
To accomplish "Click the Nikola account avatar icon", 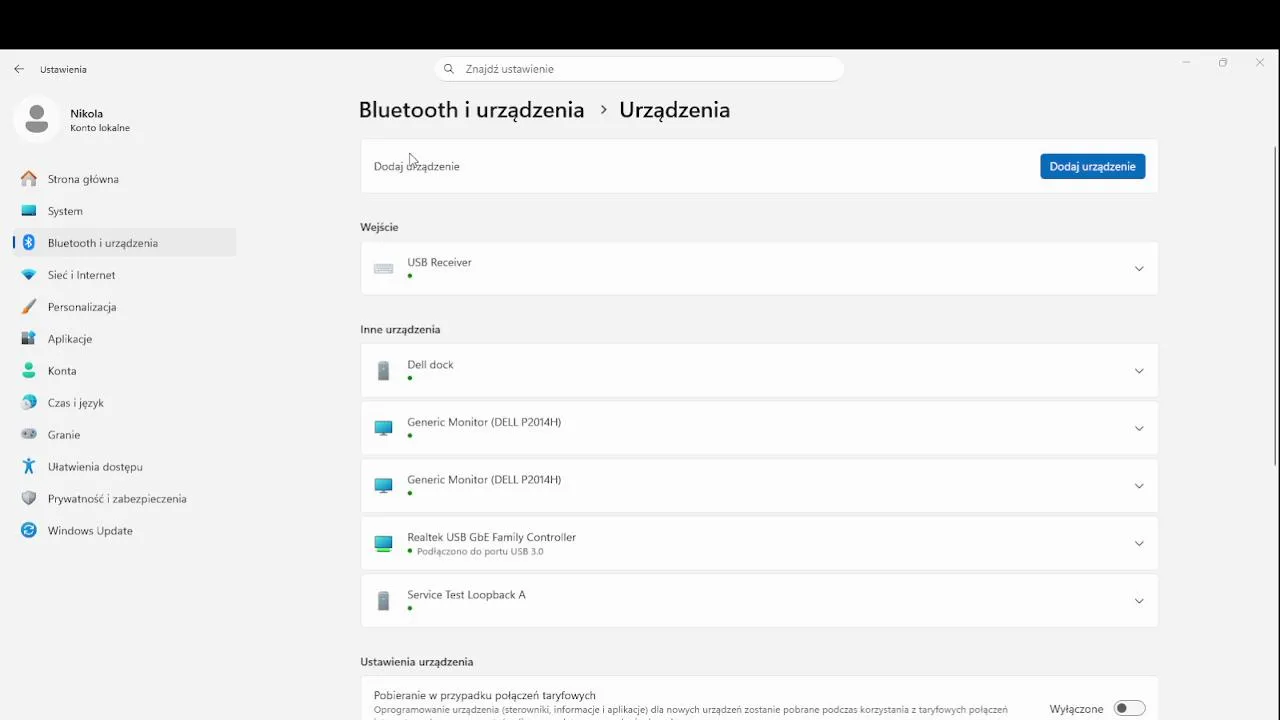I will tap(37, 120).
